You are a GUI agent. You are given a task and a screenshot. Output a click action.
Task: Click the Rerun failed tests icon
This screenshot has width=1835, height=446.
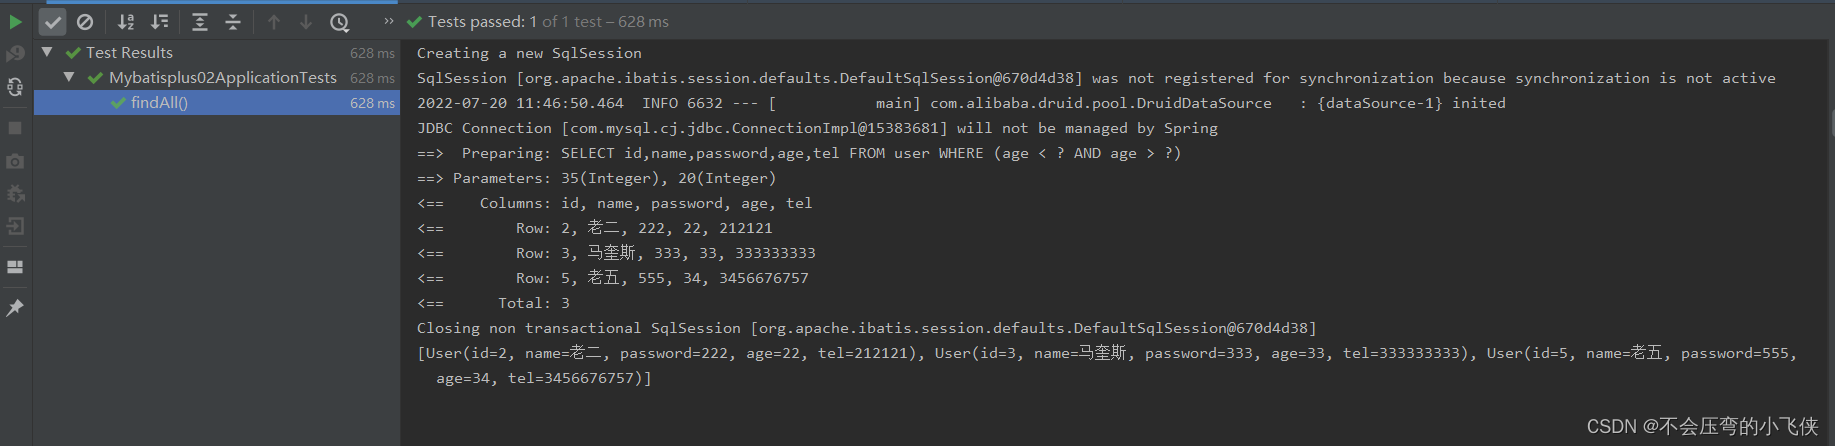pos(15,54)
